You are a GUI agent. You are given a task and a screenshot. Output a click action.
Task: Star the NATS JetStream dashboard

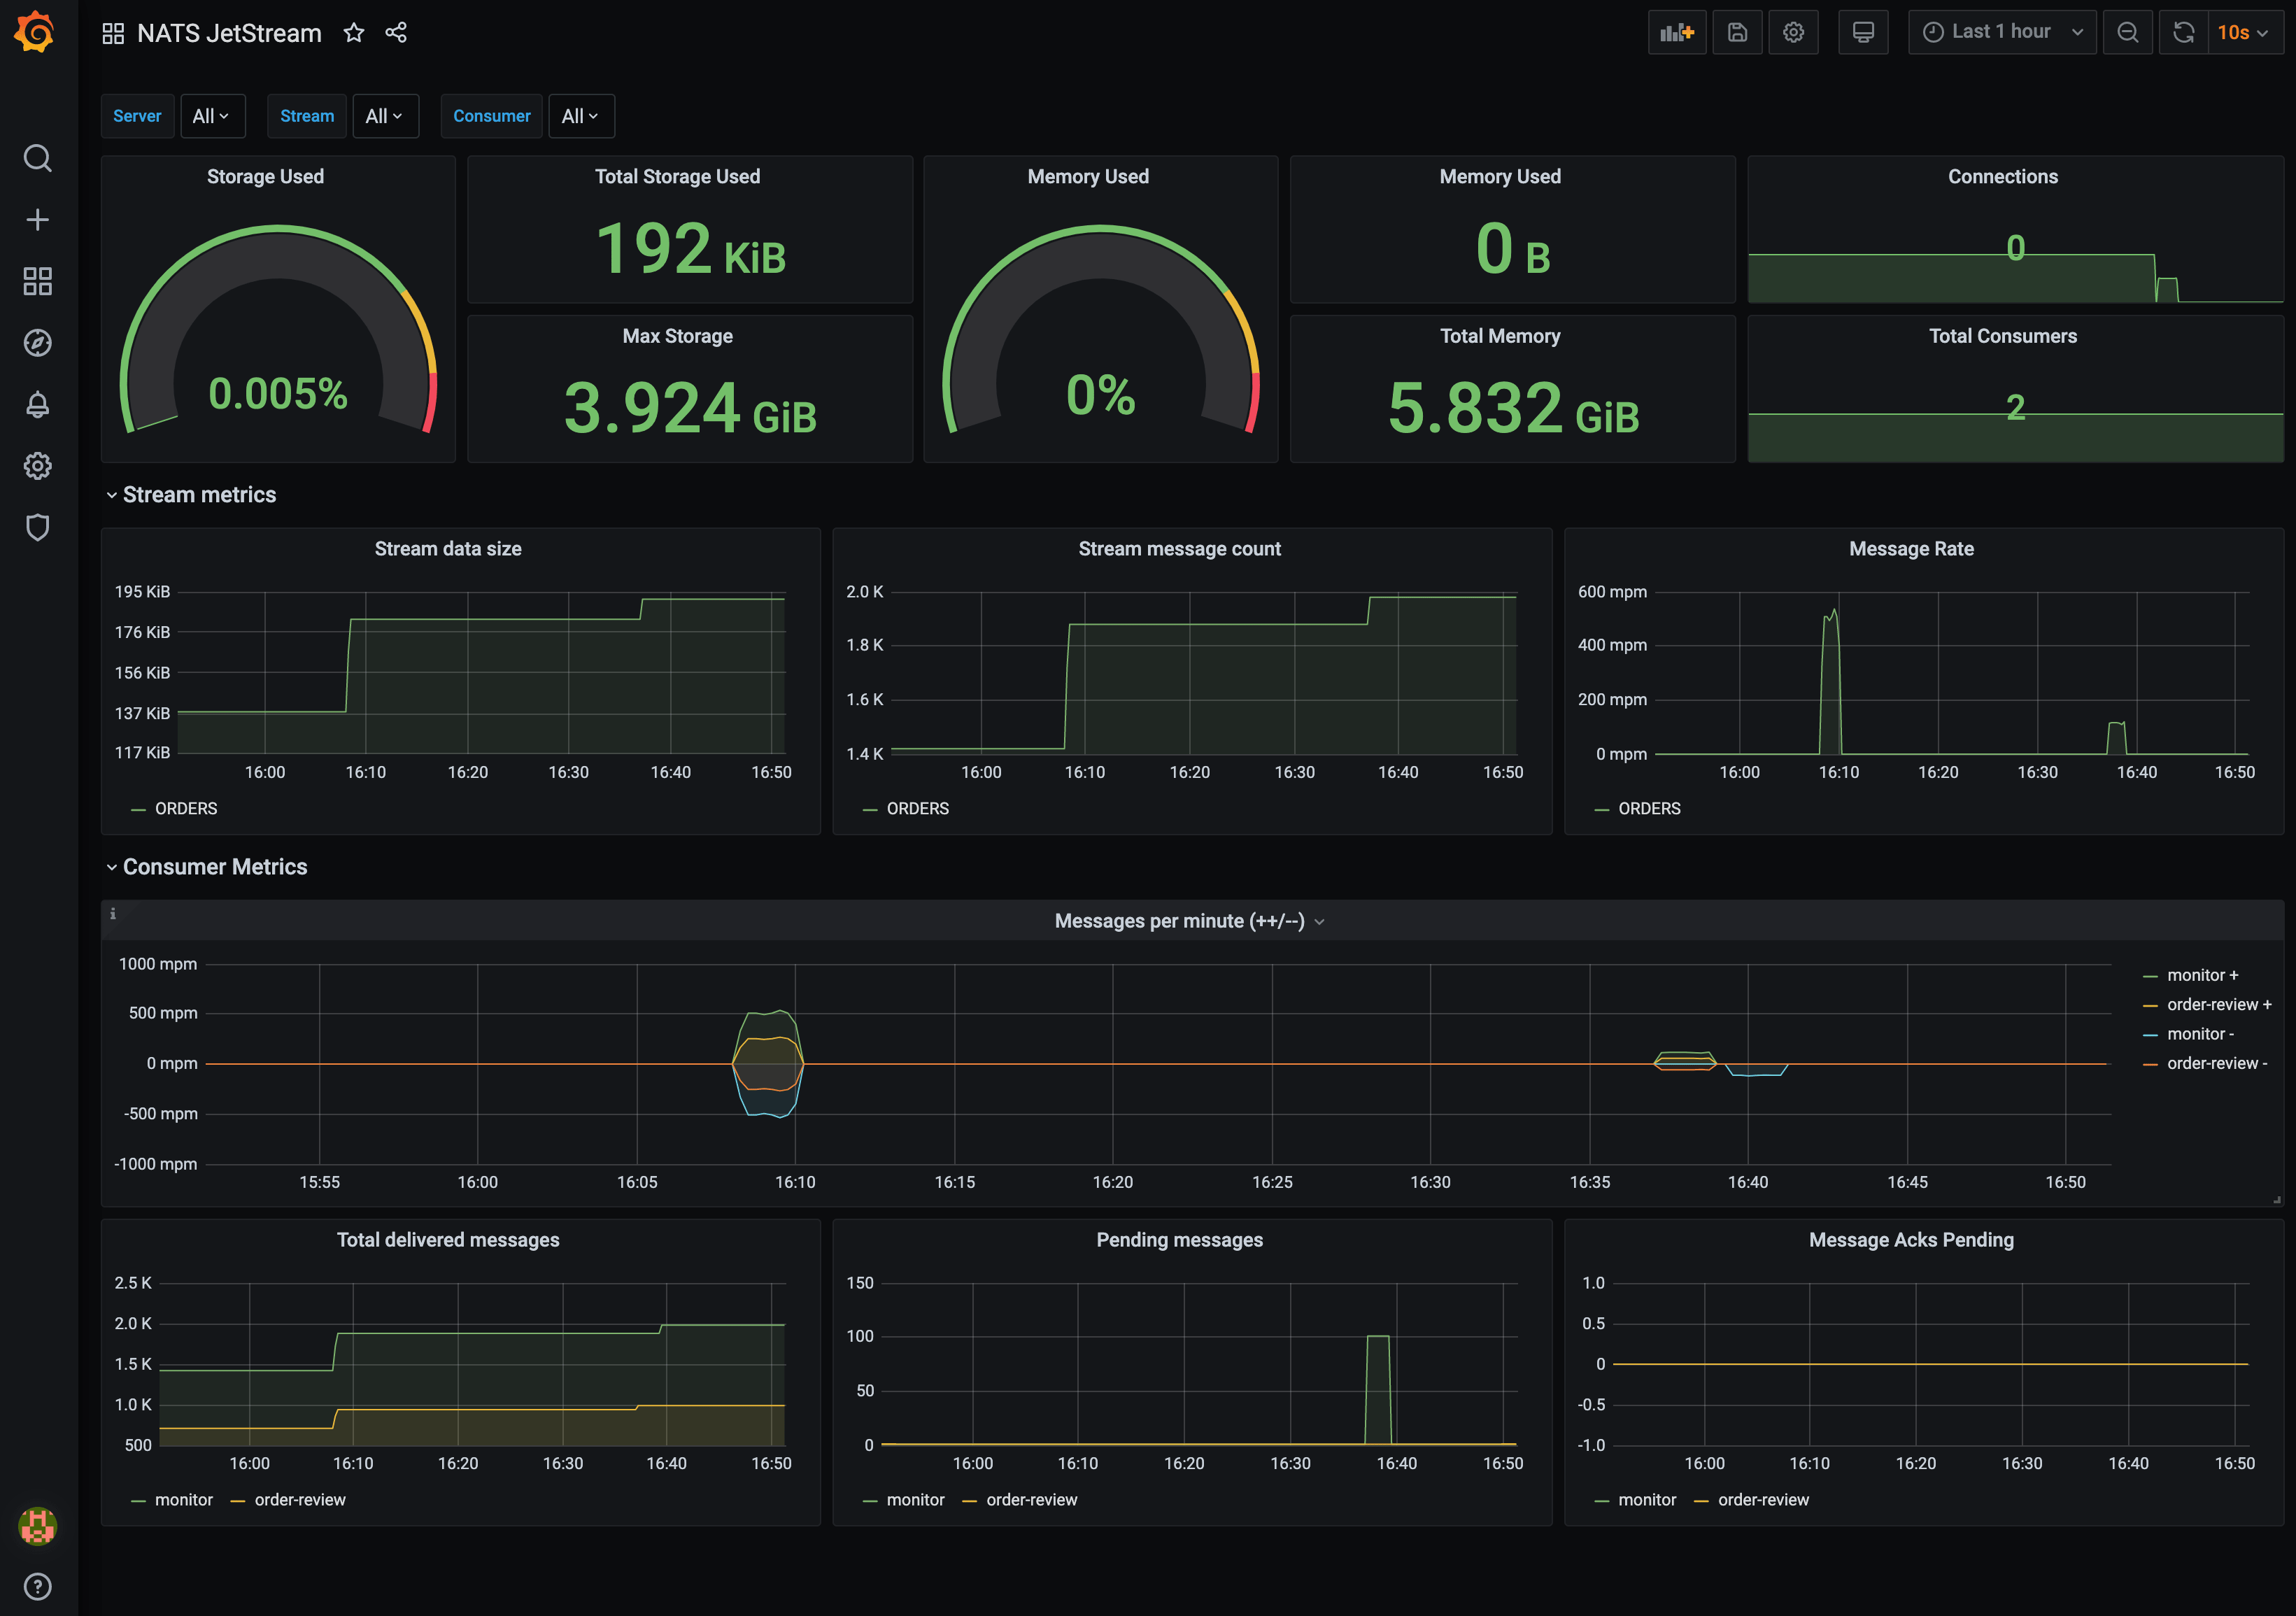click(353, 33)
